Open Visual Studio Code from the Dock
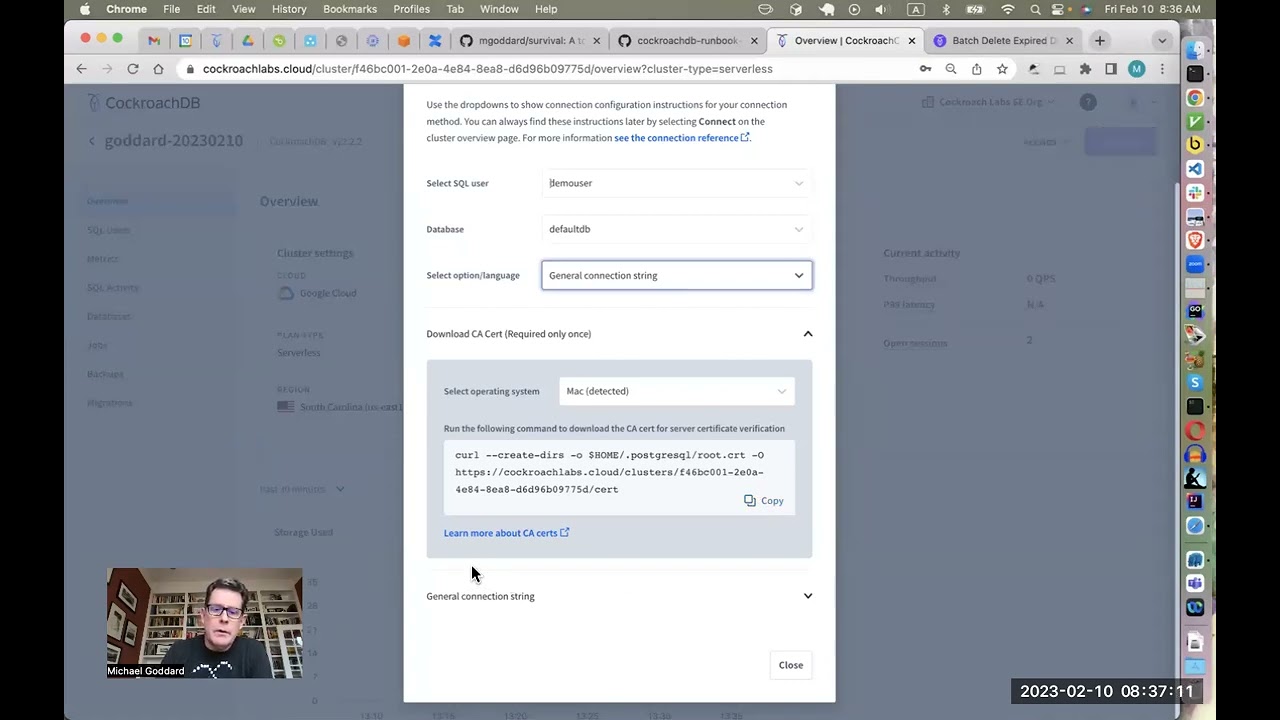1280x720 pixels. 1195,169
